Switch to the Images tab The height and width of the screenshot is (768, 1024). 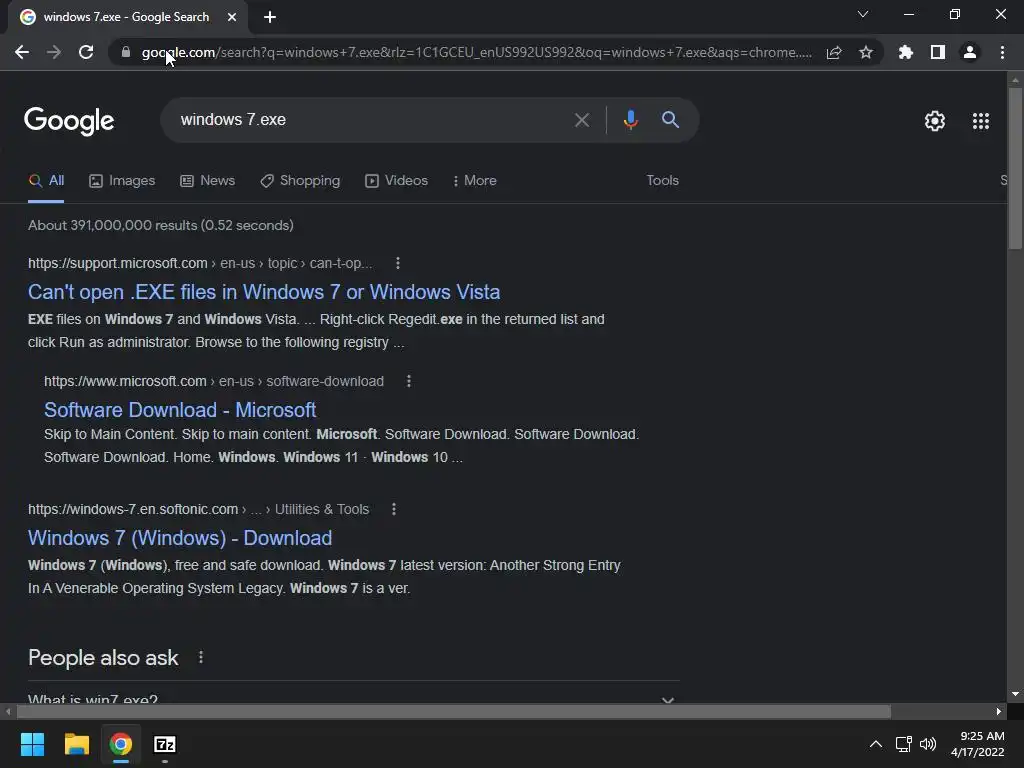(122, 181)
